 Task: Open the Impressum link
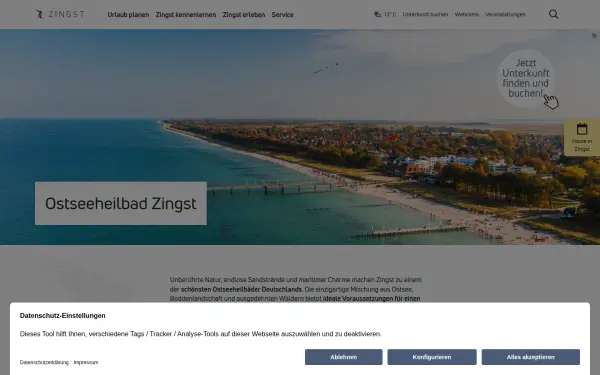pyautogui.click(x=86, y=362)
